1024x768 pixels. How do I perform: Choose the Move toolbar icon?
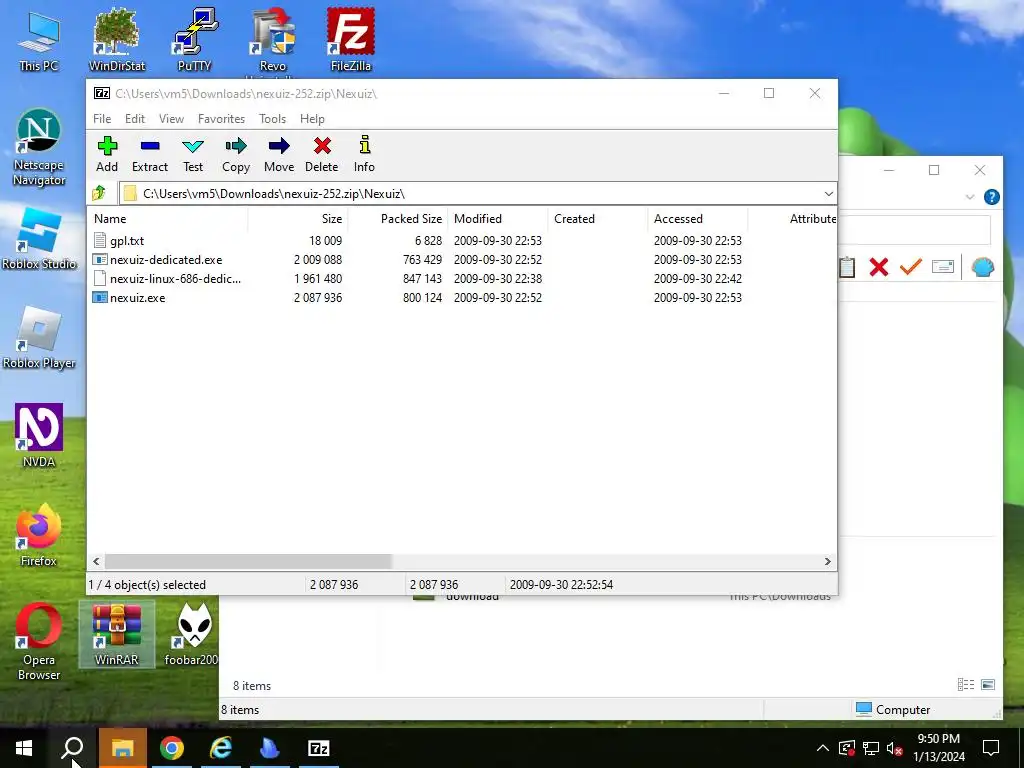pos(279,155)
